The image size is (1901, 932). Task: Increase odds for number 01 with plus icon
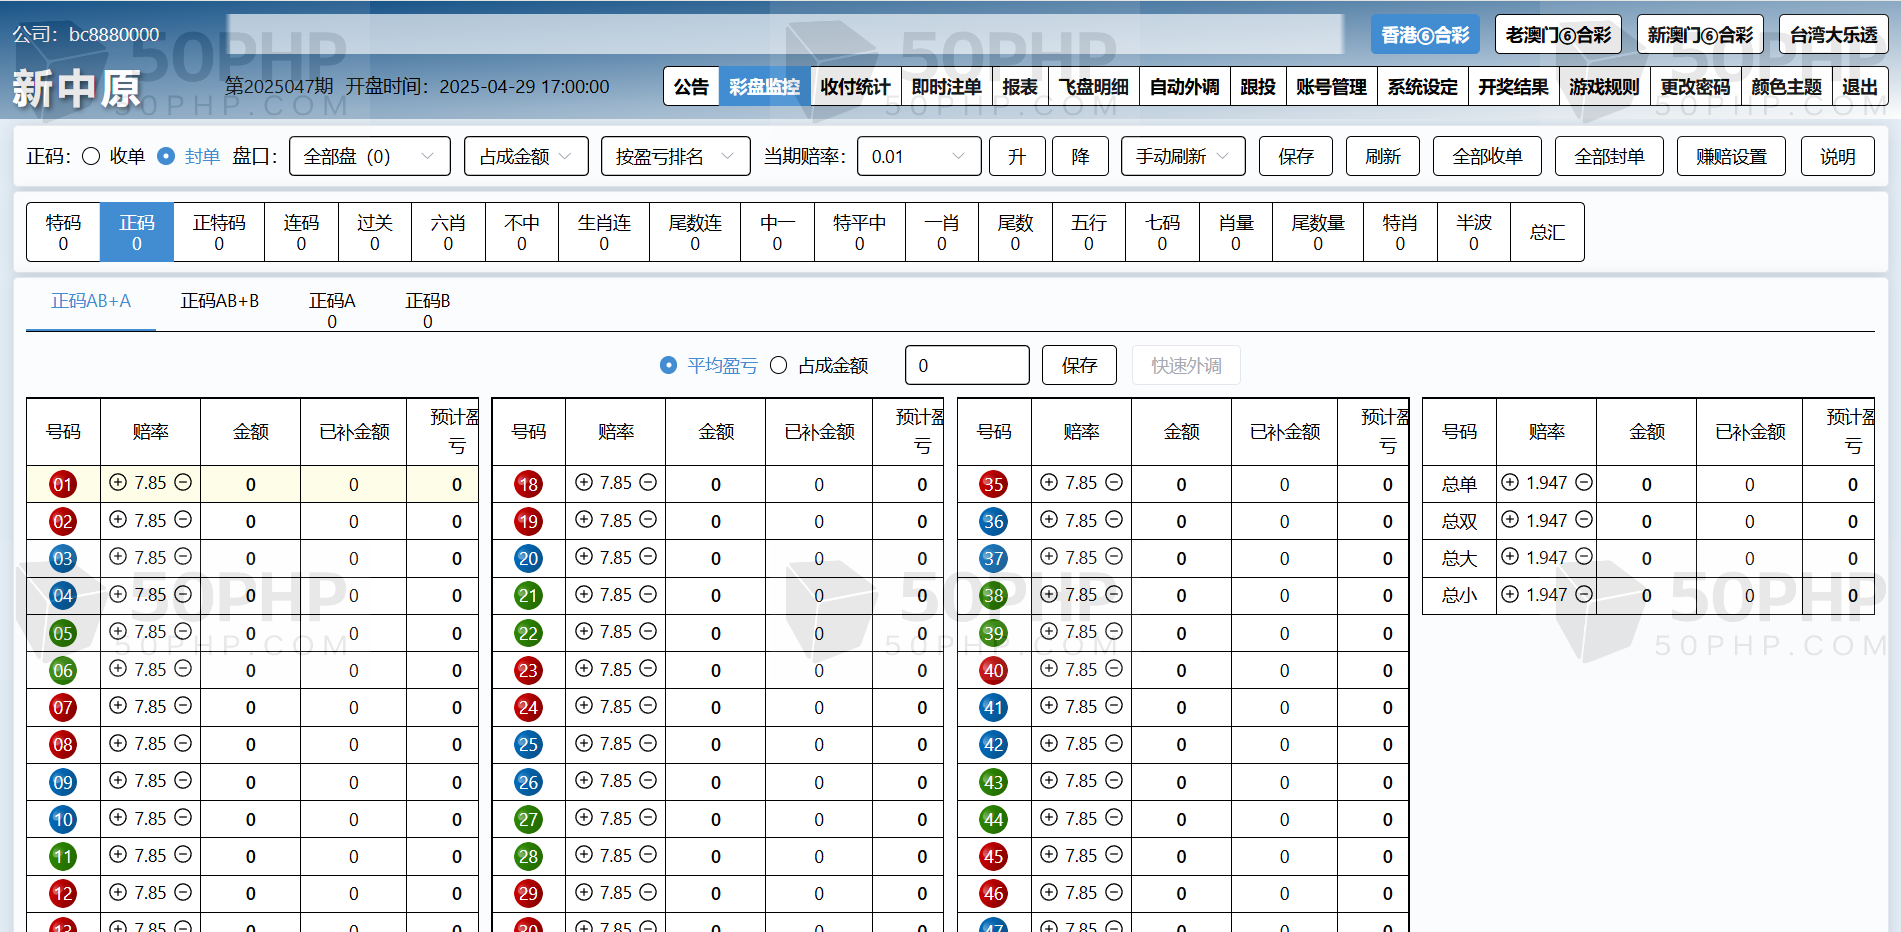pyautogui.click(x=118, y=482)
